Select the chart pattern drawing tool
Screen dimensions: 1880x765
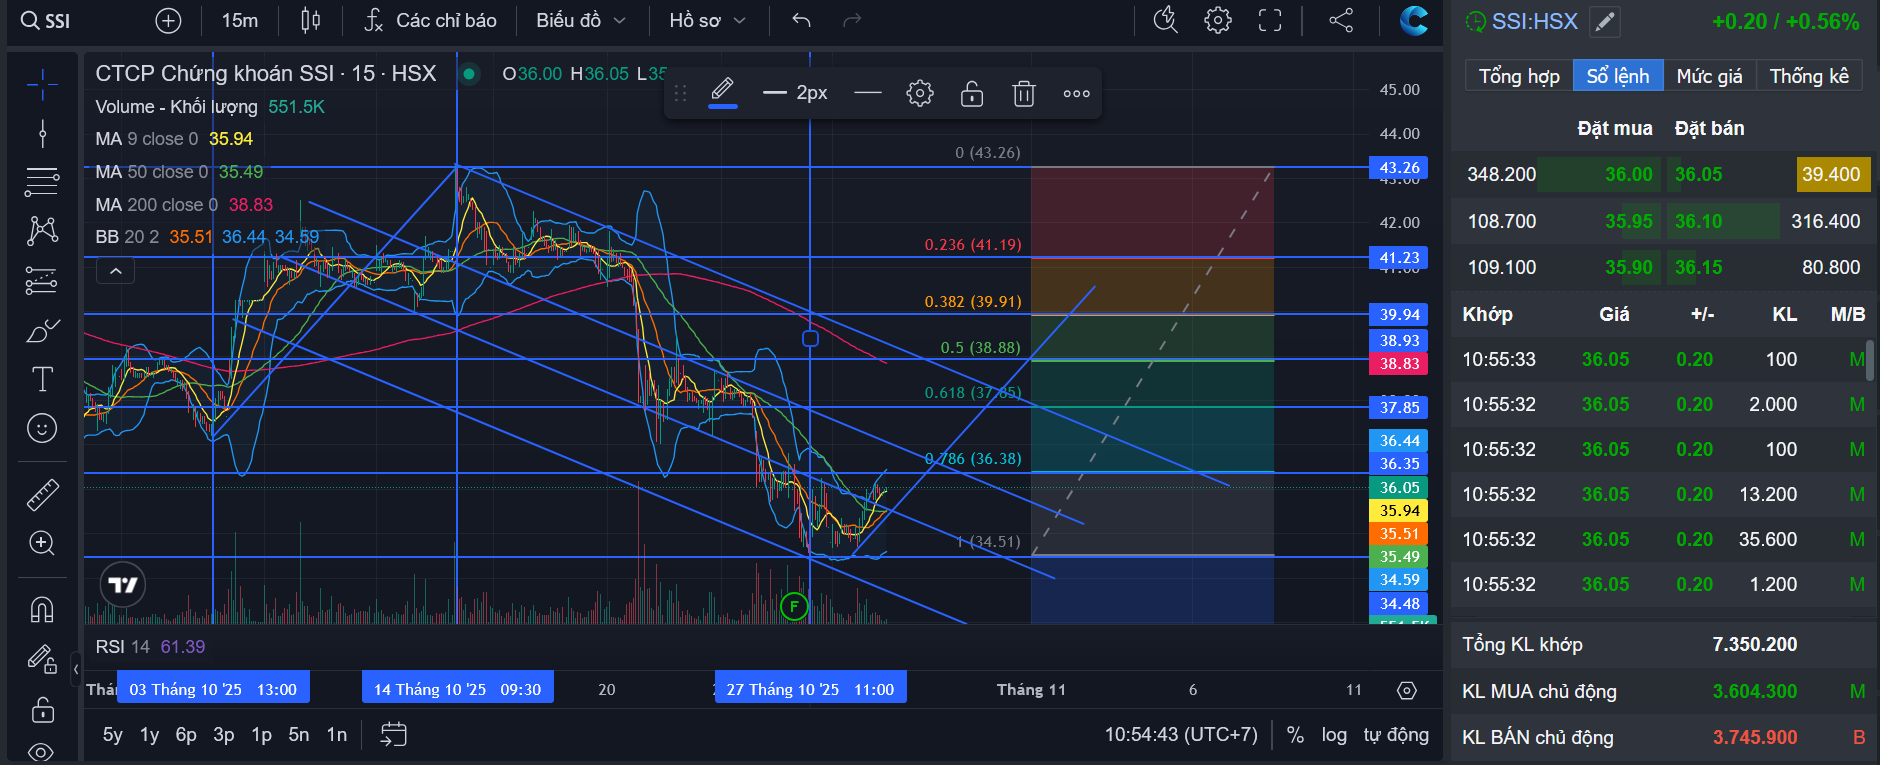click(42, 231)
